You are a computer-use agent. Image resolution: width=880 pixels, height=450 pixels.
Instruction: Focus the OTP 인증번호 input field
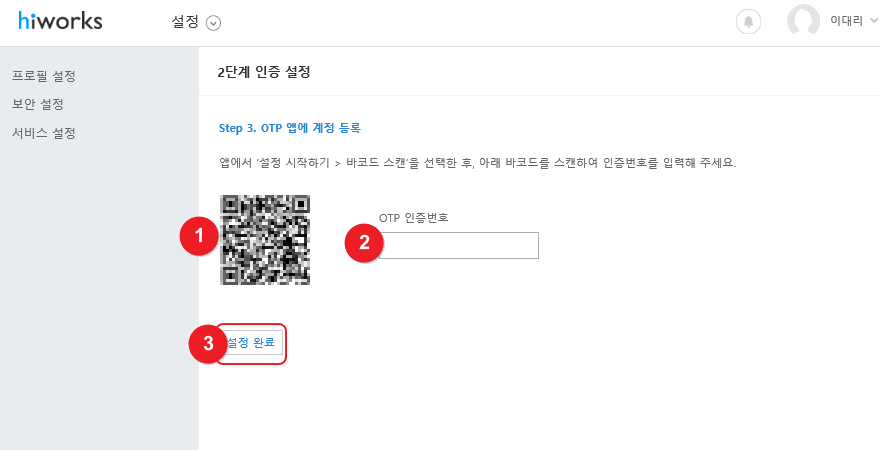pos(459,245)
